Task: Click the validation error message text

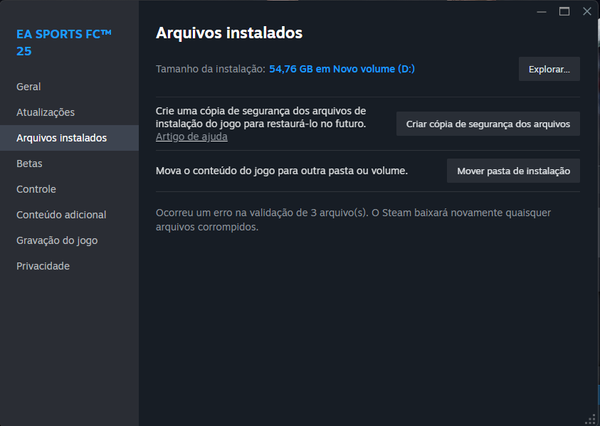Action: [x=353, y=220]
